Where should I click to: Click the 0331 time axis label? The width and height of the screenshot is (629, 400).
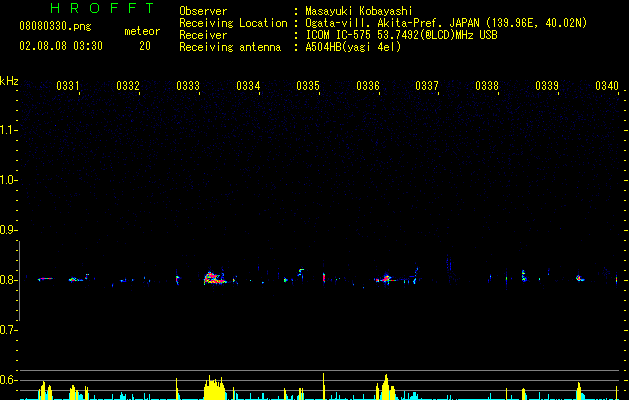(x=68, y=85)
